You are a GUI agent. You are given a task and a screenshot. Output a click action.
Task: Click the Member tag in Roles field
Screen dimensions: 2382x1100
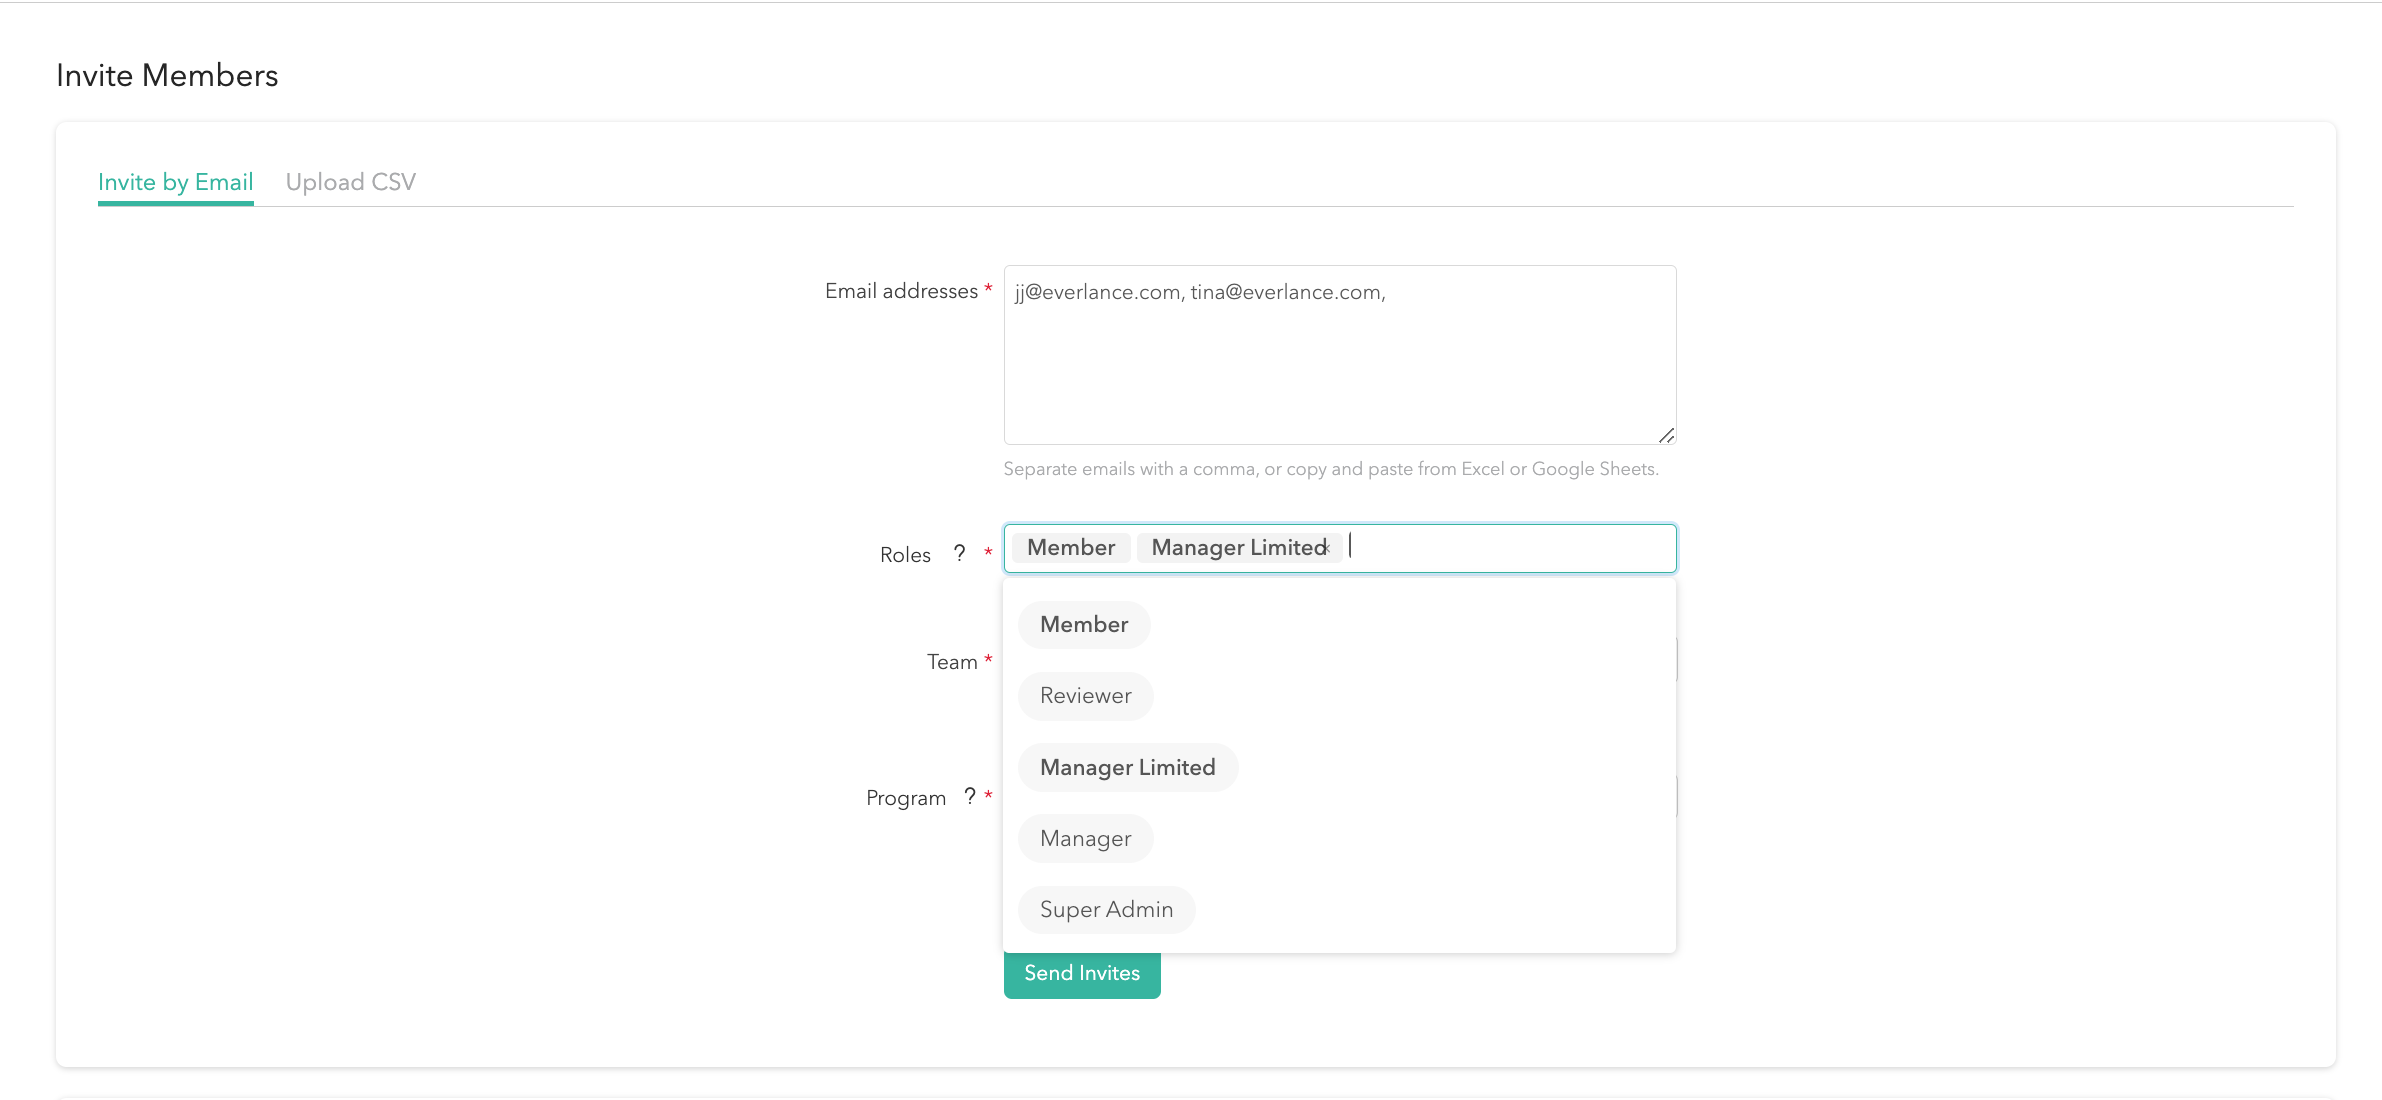tap(1070, 548)
